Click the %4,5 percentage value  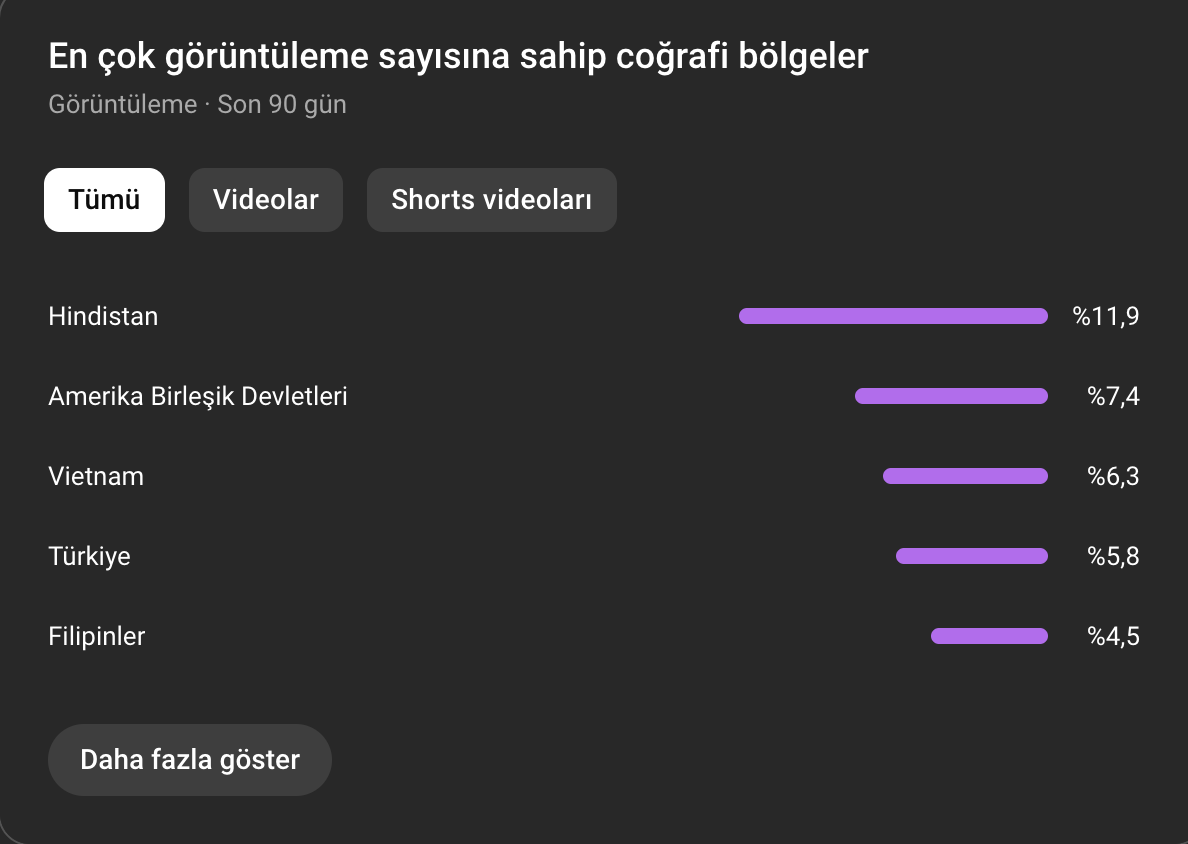click(x=1113, y=636)
